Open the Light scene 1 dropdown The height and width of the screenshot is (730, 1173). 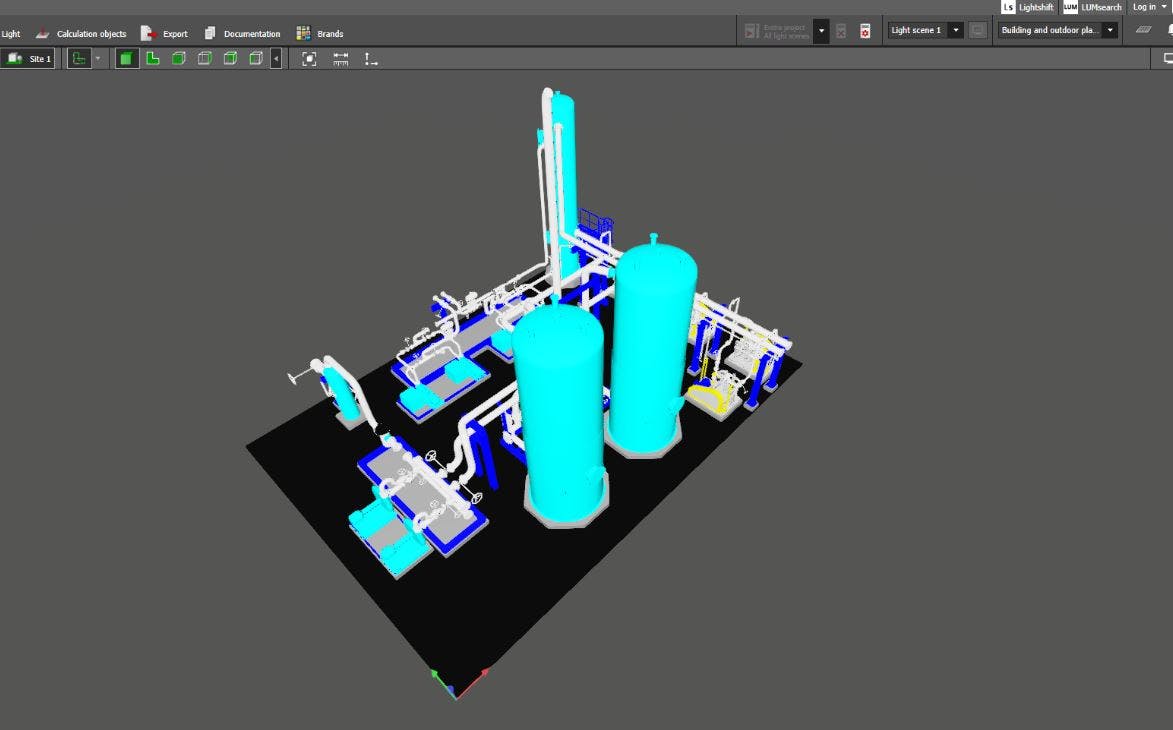coord(956,30)
